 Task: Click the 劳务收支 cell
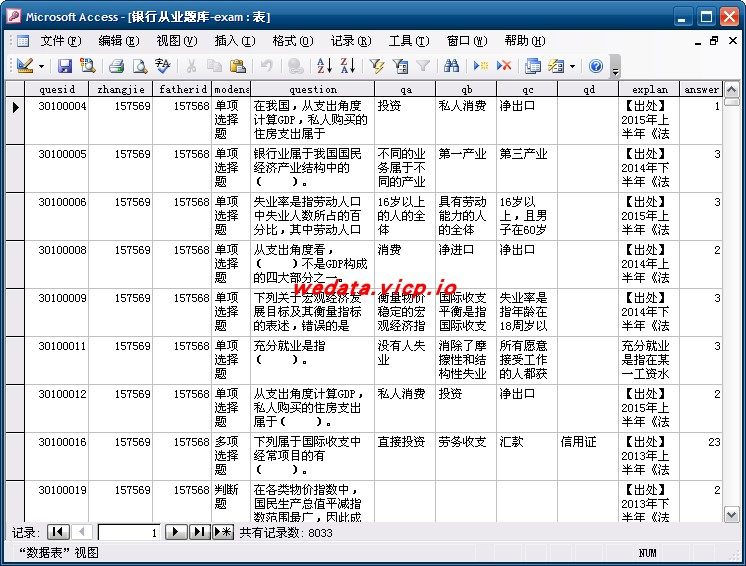click(x=466, y=456)
